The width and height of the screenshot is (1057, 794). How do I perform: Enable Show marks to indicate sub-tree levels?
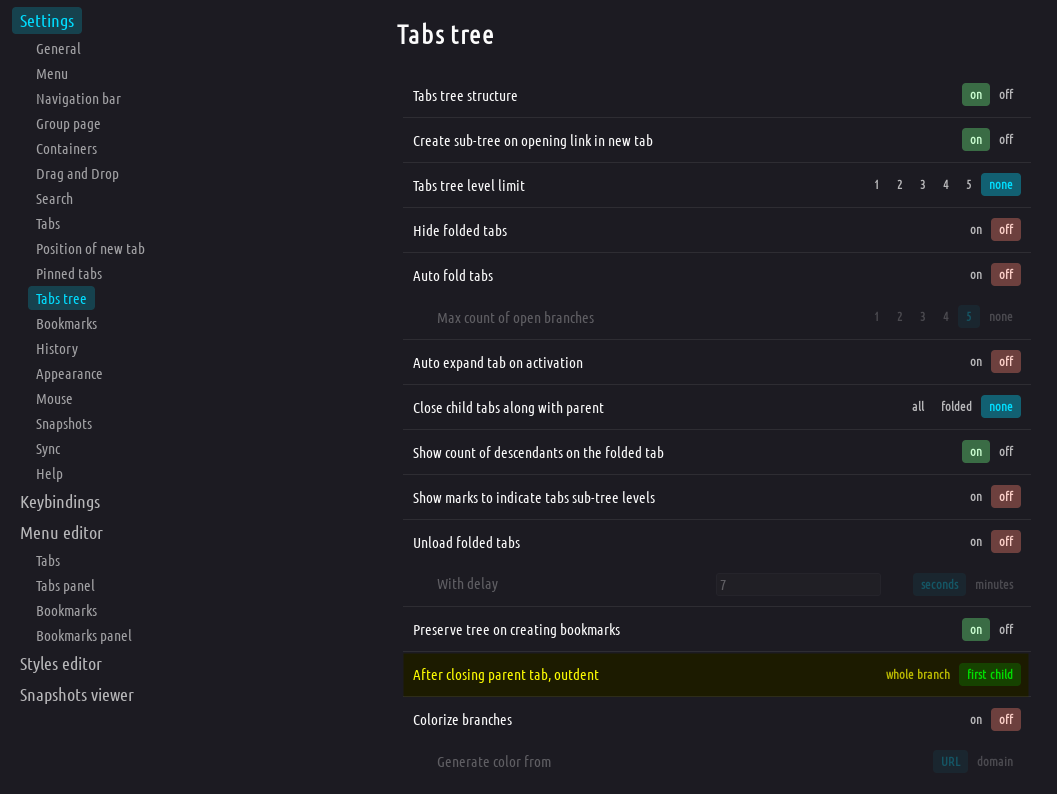pos(975,497)
